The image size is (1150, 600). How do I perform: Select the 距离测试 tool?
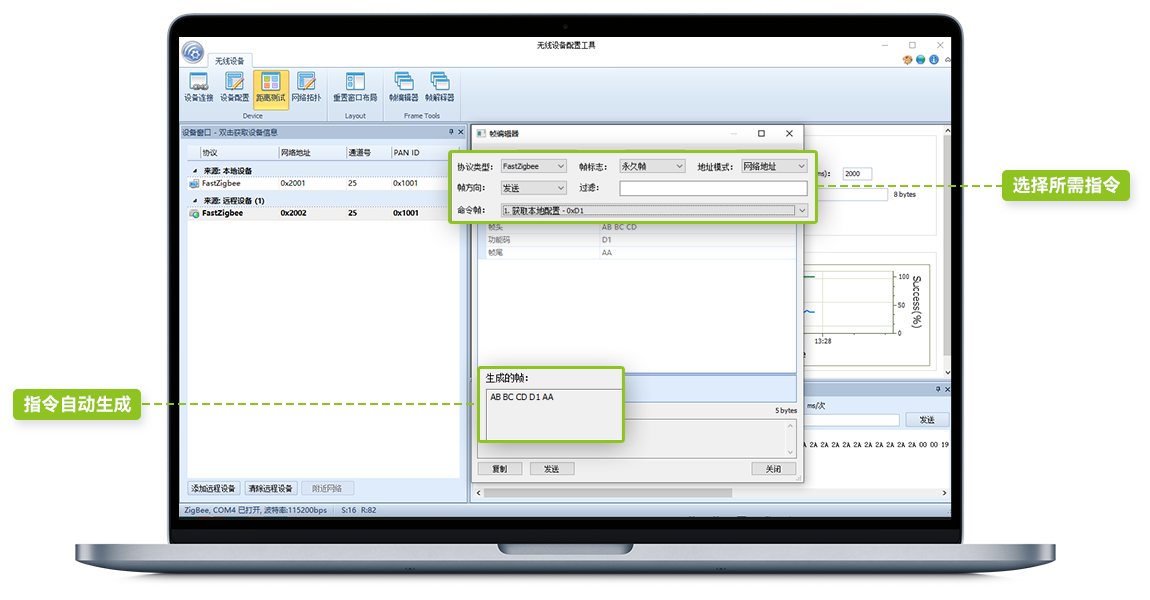click(x=270, y=87)
